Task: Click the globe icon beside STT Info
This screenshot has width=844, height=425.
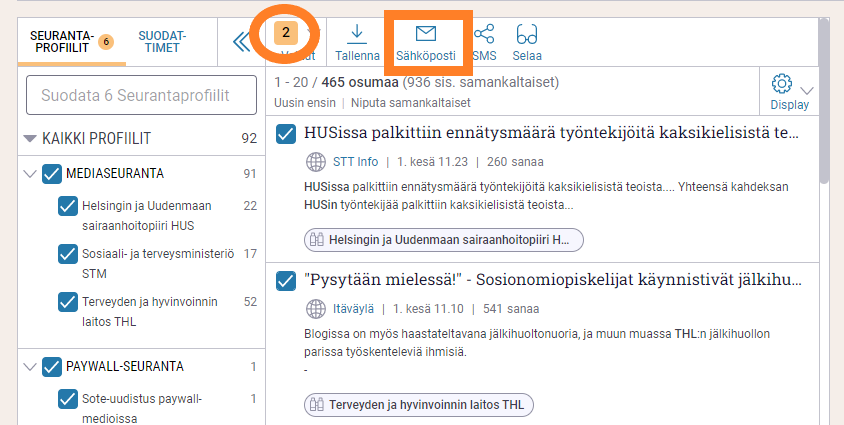Action: point(315,162)
